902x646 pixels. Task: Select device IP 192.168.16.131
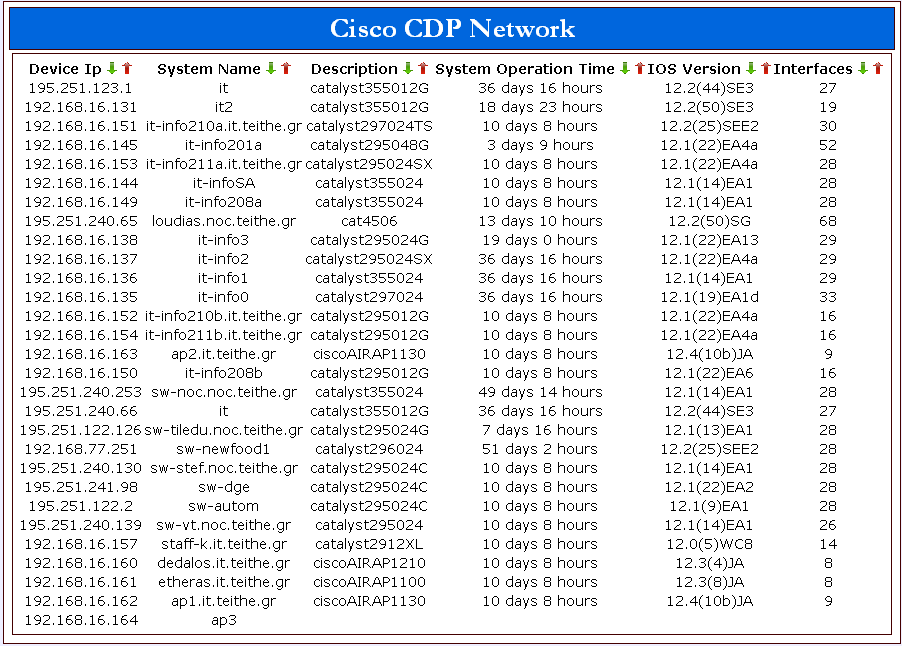[81, 107]
